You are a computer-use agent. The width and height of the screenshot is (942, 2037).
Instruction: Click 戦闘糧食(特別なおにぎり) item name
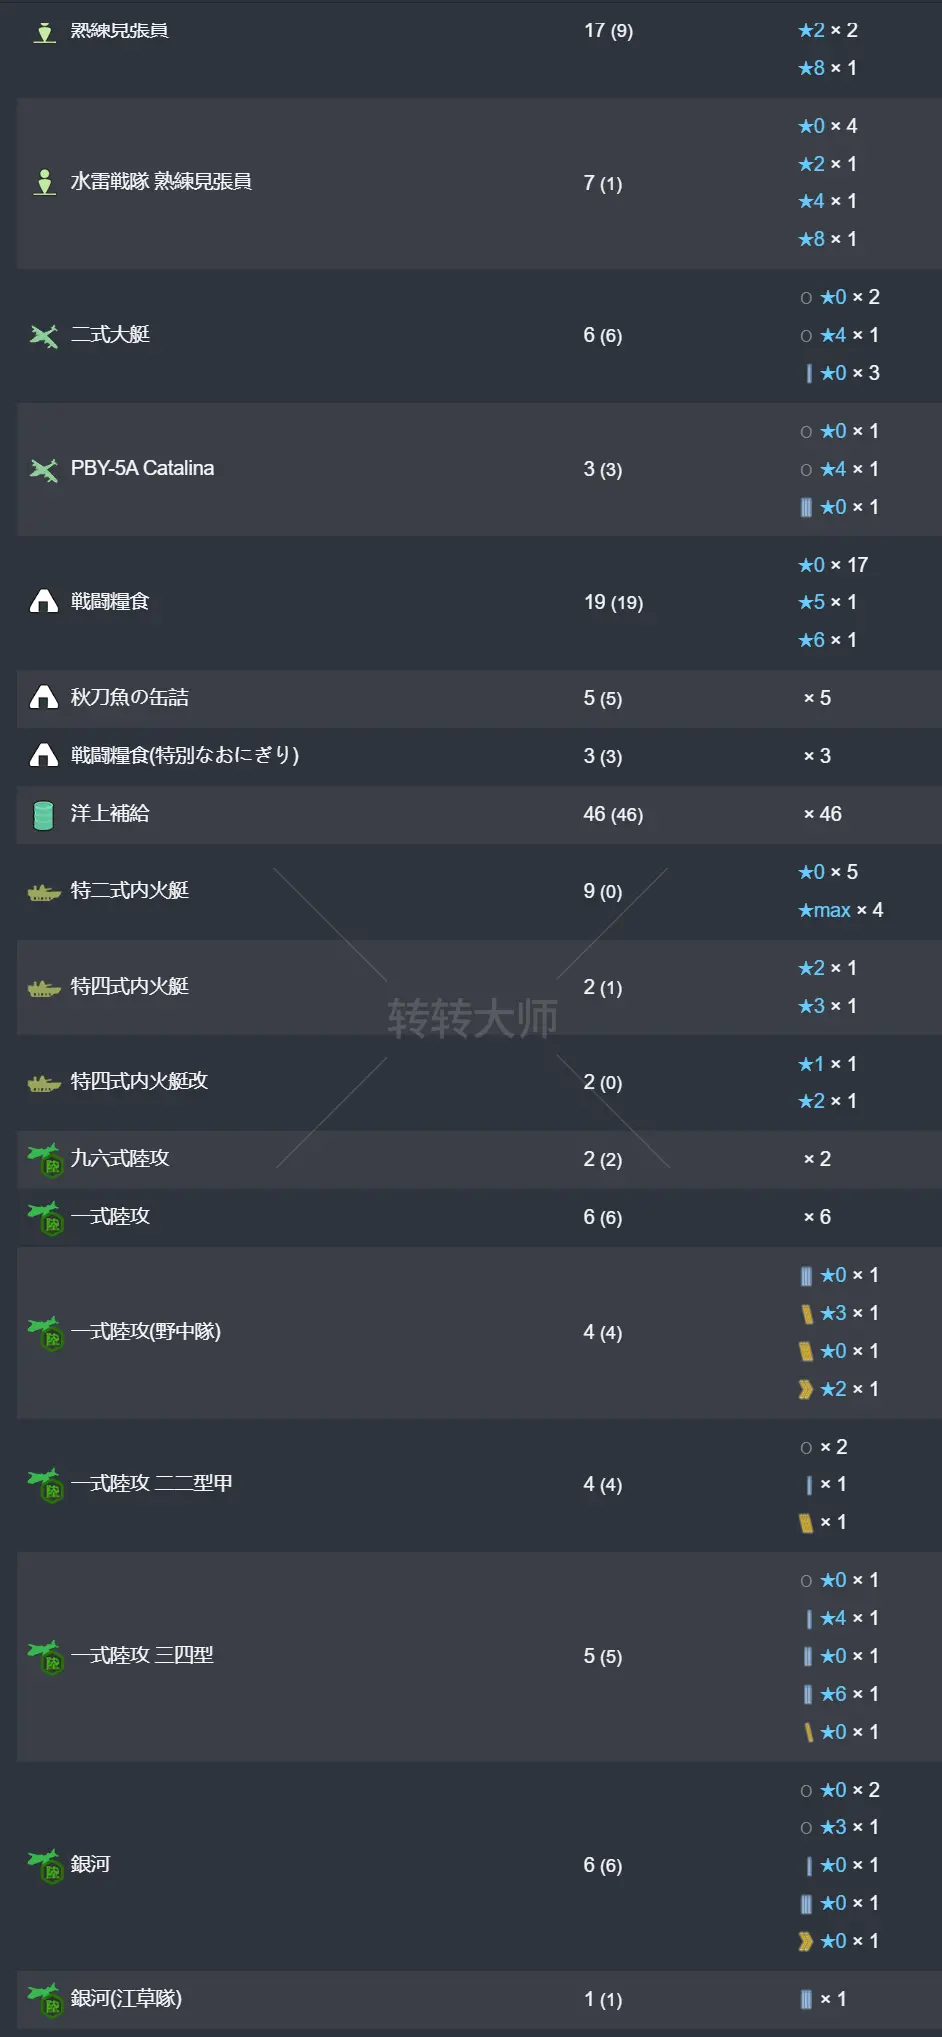(x=185, y=755)
